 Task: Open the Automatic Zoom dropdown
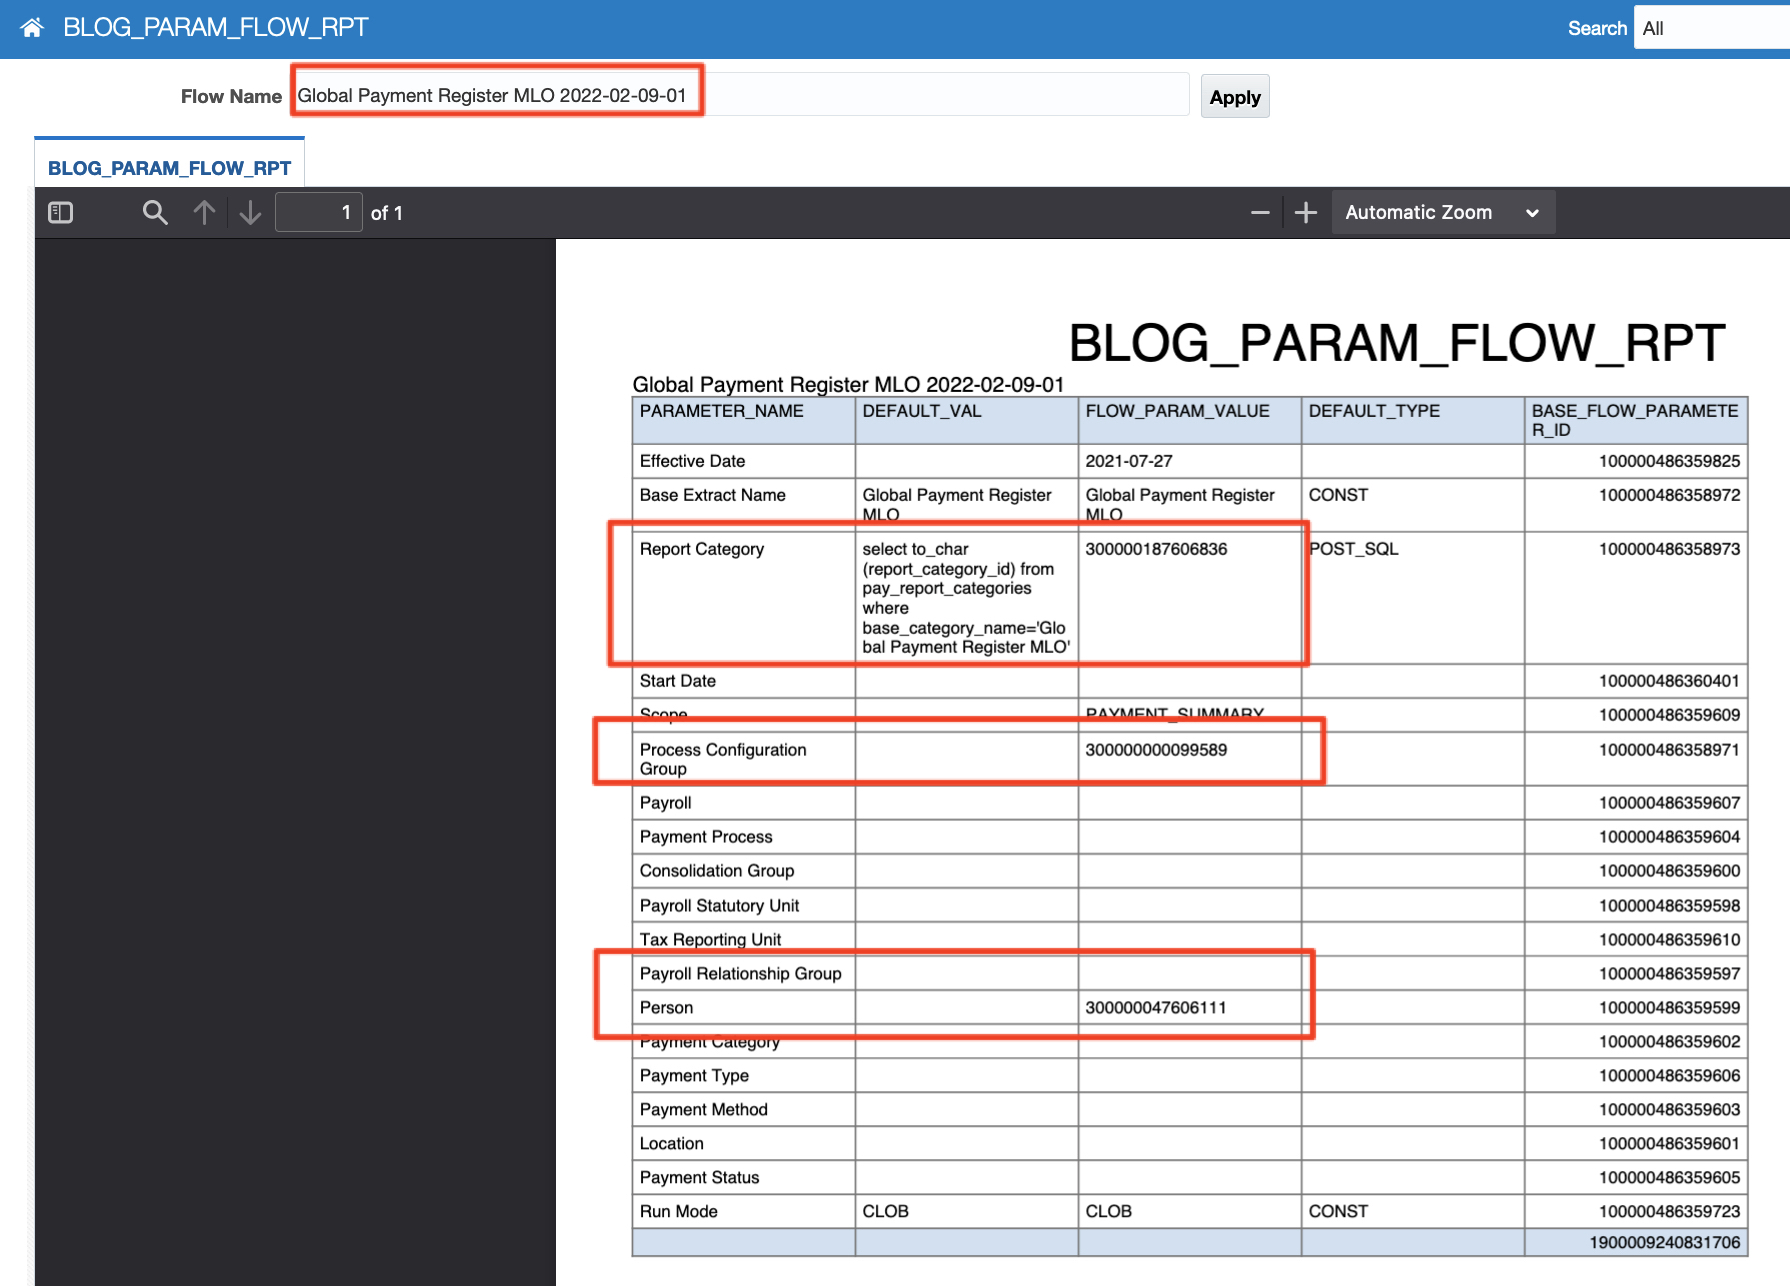1441,213
